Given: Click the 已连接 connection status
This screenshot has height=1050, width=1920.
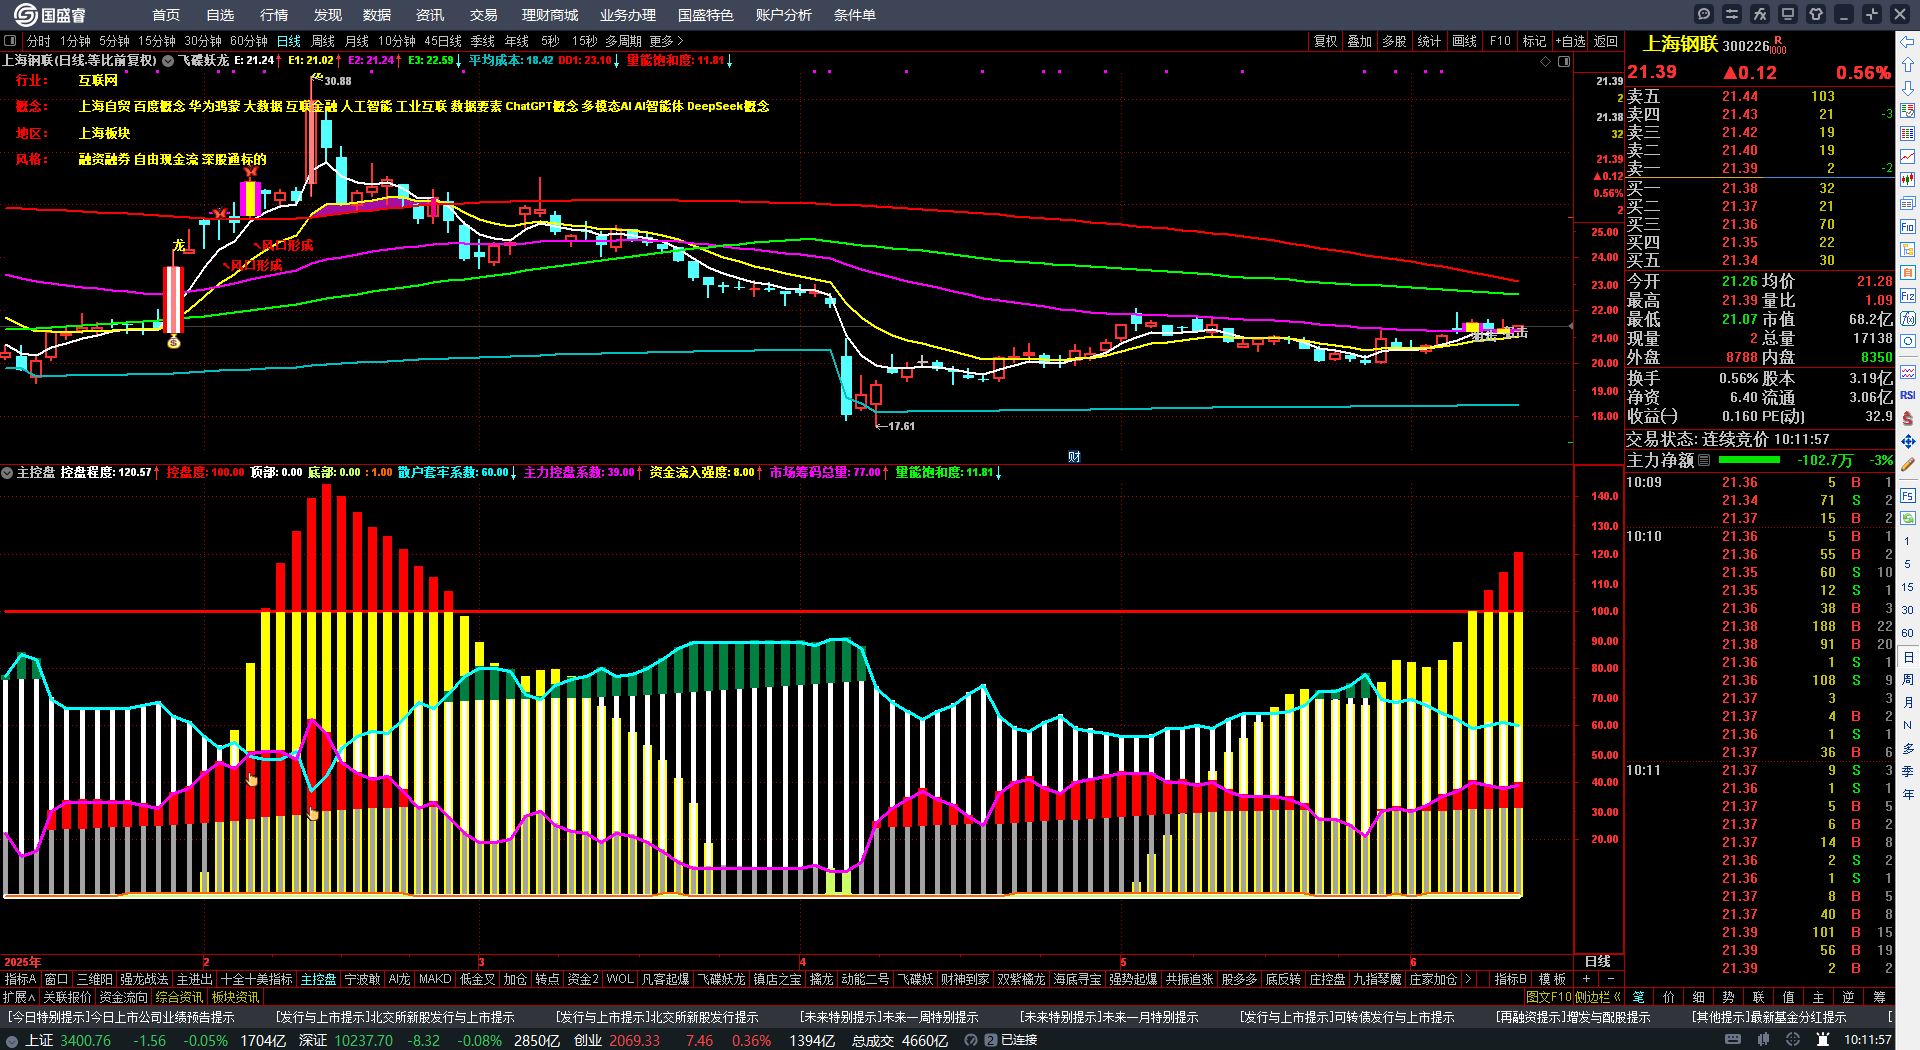Looking at the screenshot, I should [x=1019, y=1040].
